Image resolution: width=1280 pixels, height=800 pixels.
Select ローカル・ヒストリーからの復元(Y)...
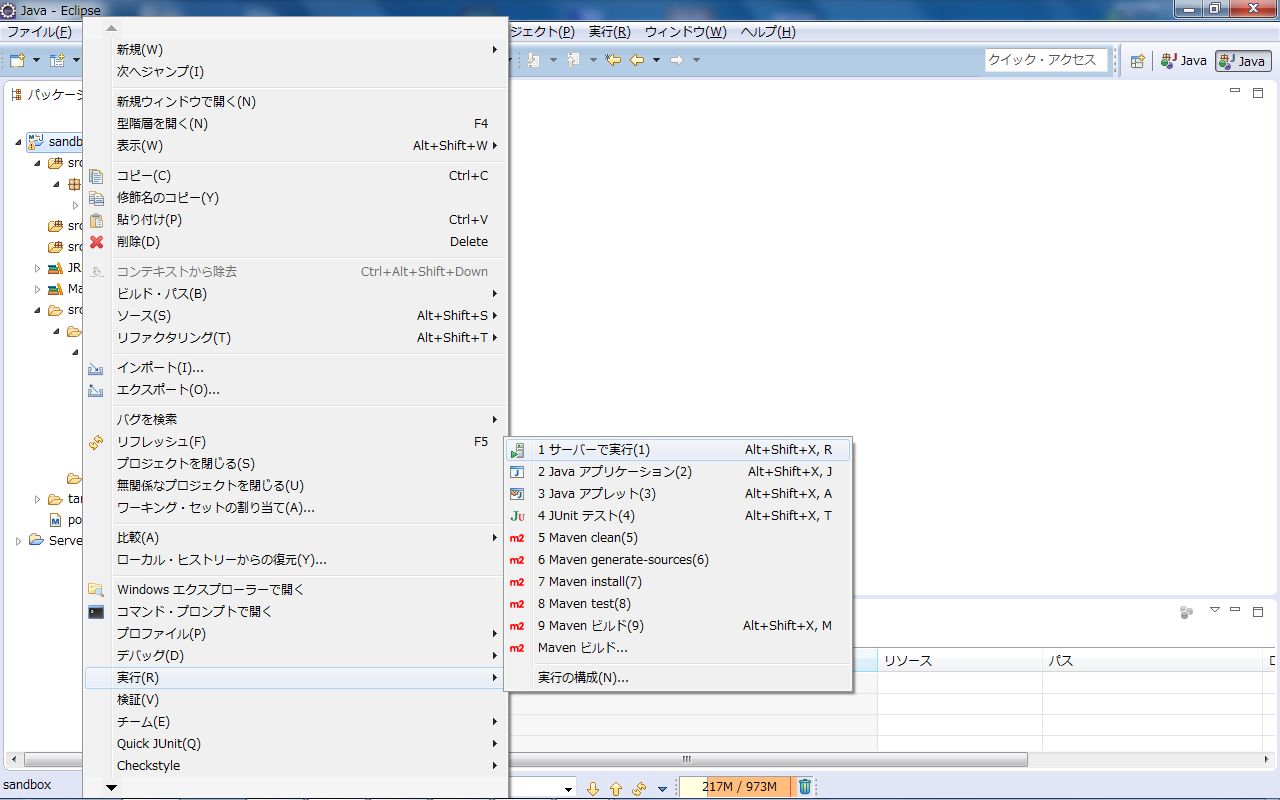click(296, 560)
